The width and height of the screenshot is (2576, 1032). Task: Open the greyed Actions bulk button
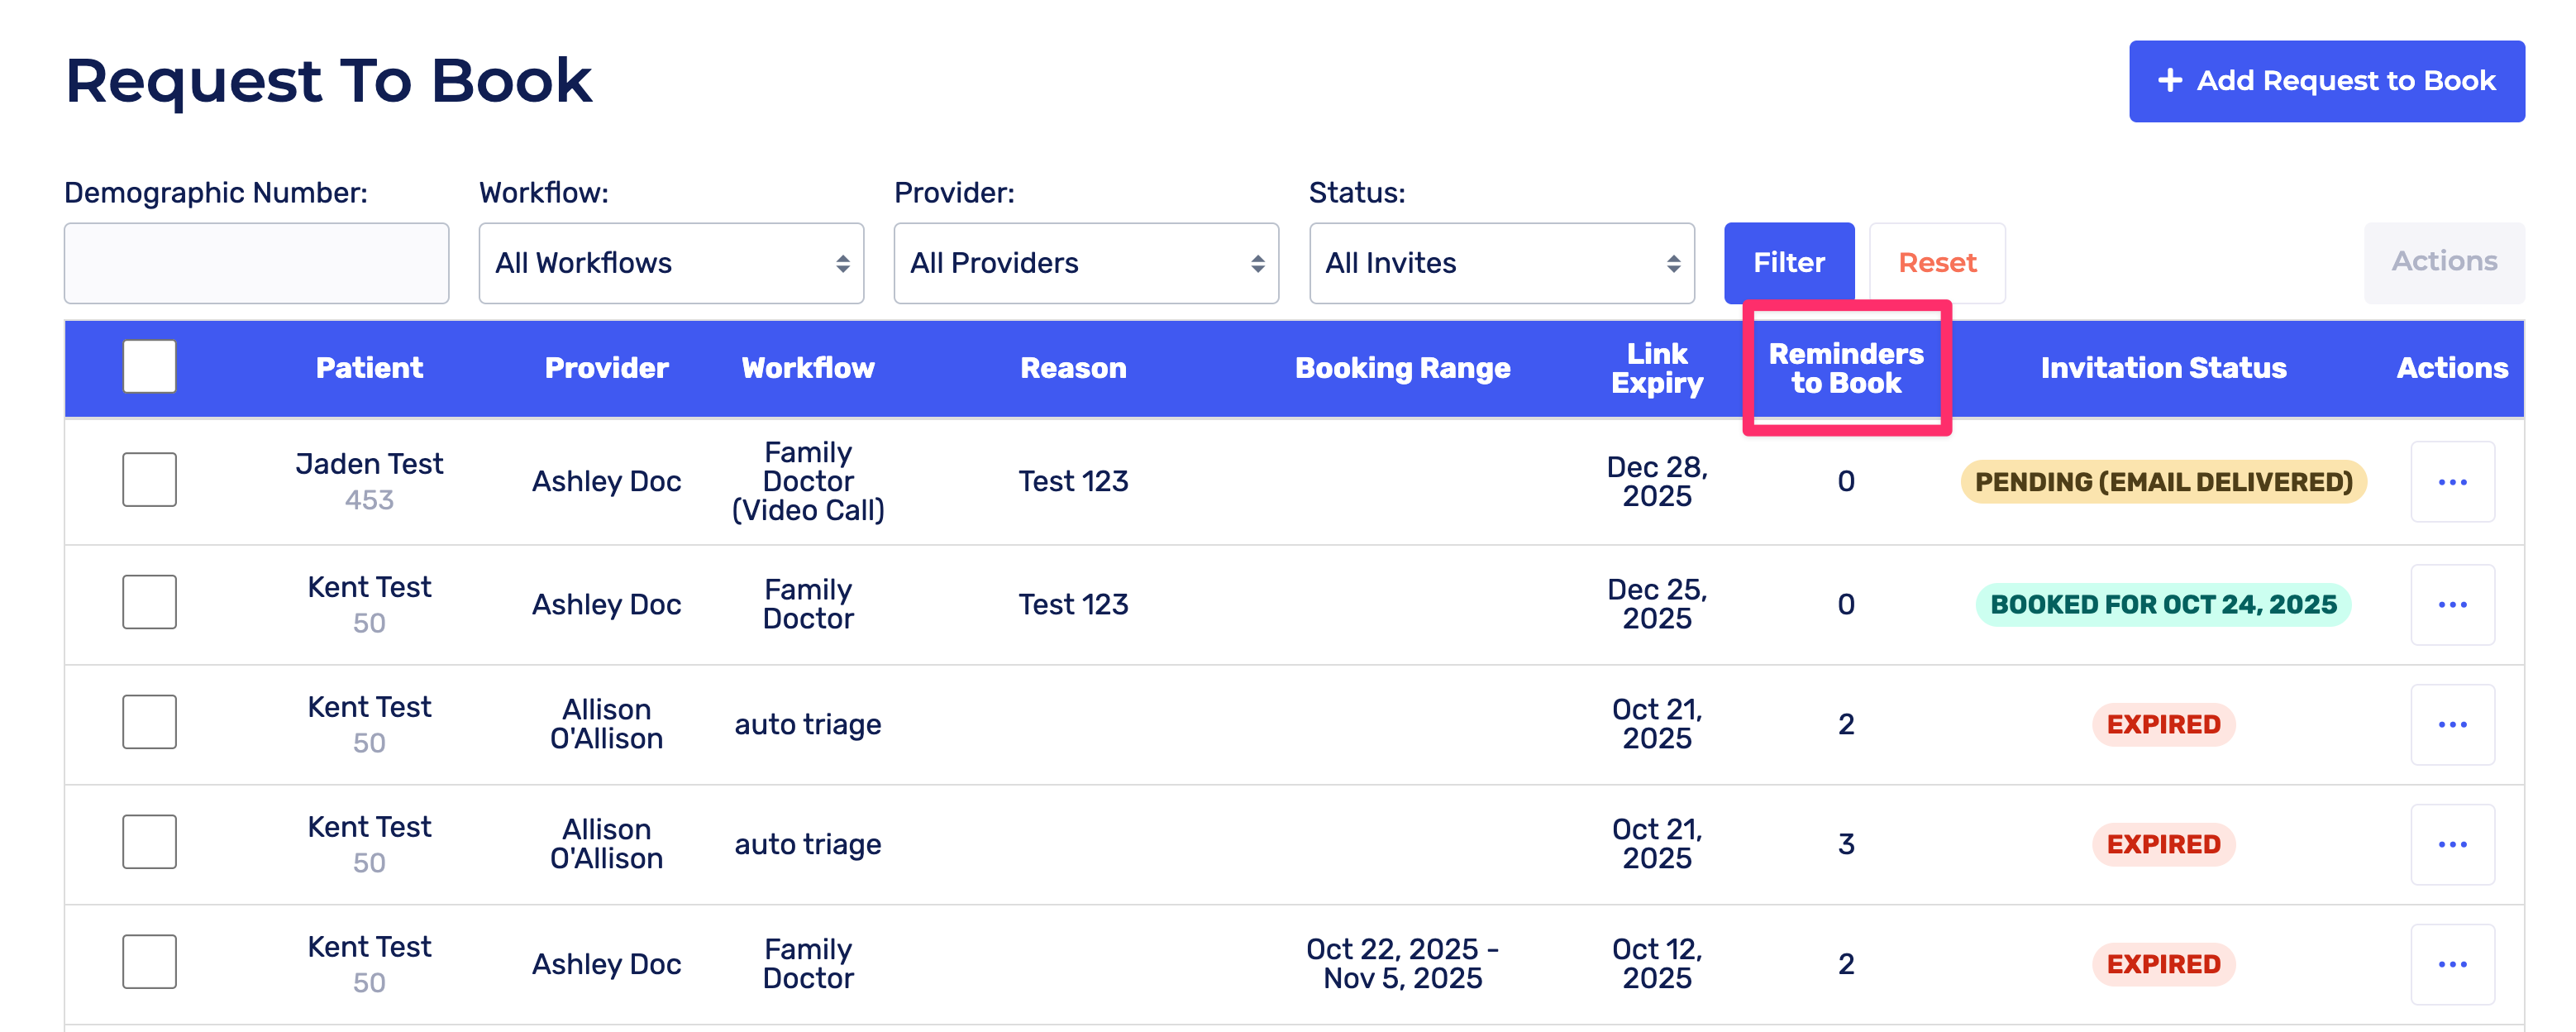pyautogui.click(x=2443, y=262)
